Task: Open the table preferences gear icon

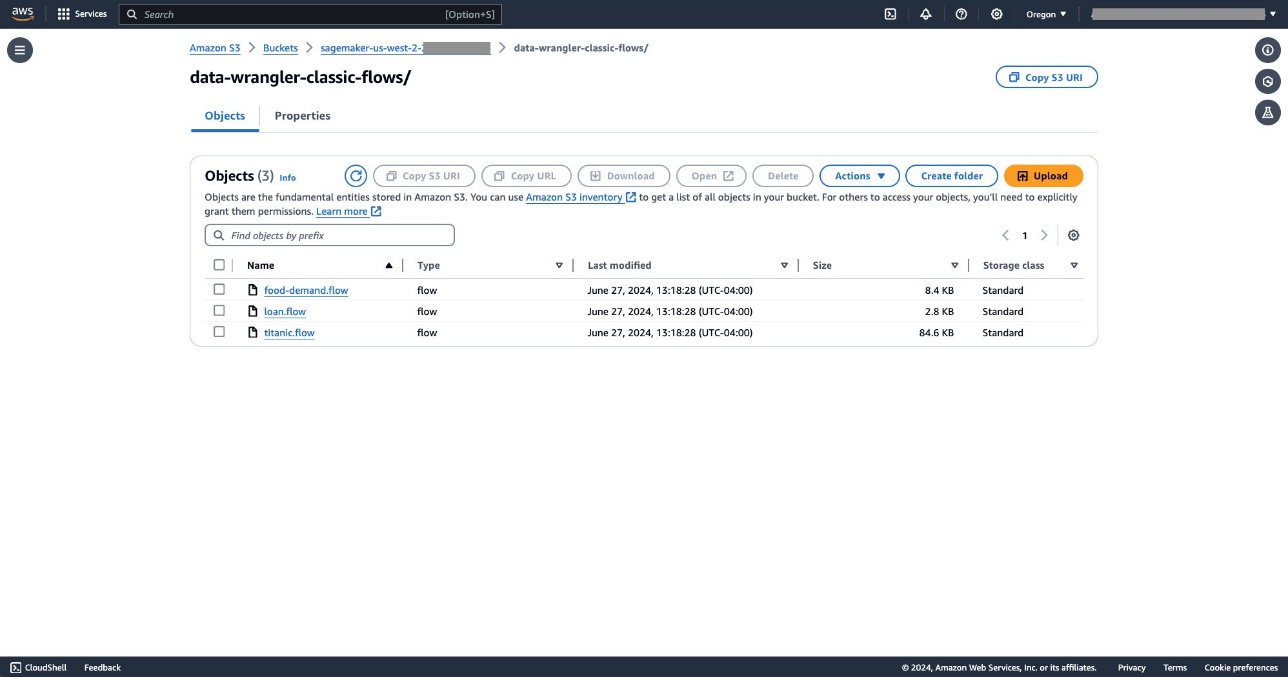Action: click(1073, 235)
